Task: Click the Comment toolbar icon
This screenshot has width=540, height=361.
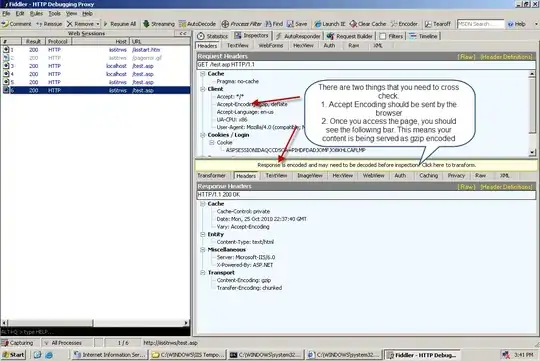Action: point(5,24)
